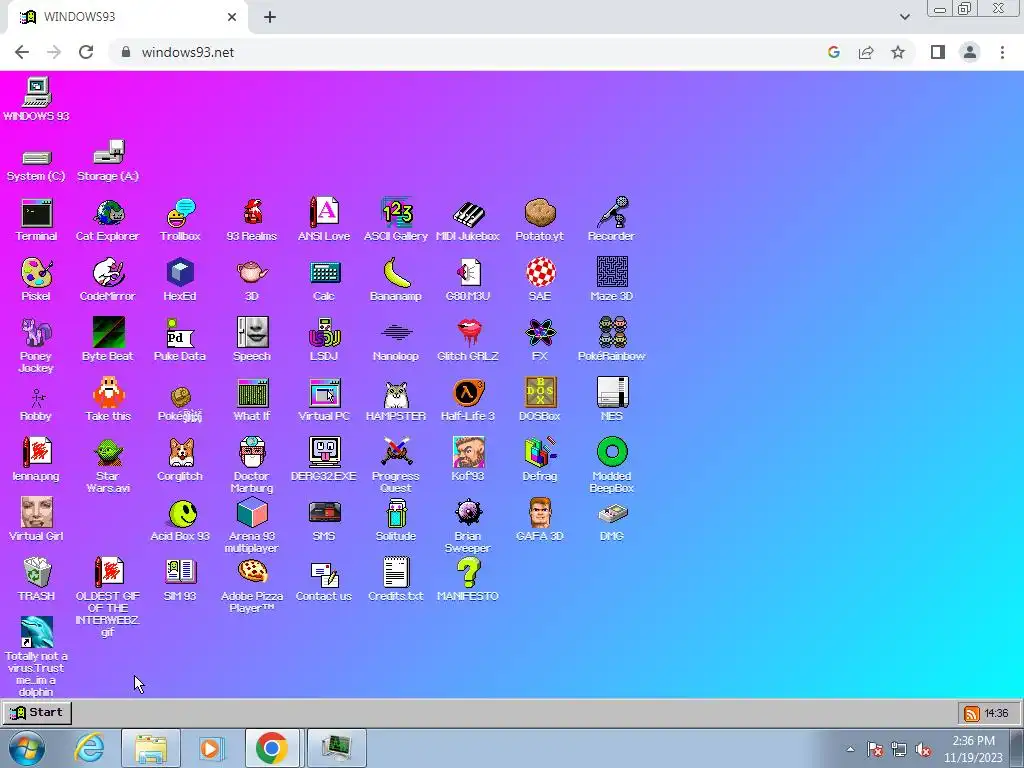The height and width of the screenshot is (768, 1024).
Task: Open the Defrag icon
Action: tap(540, 453)
